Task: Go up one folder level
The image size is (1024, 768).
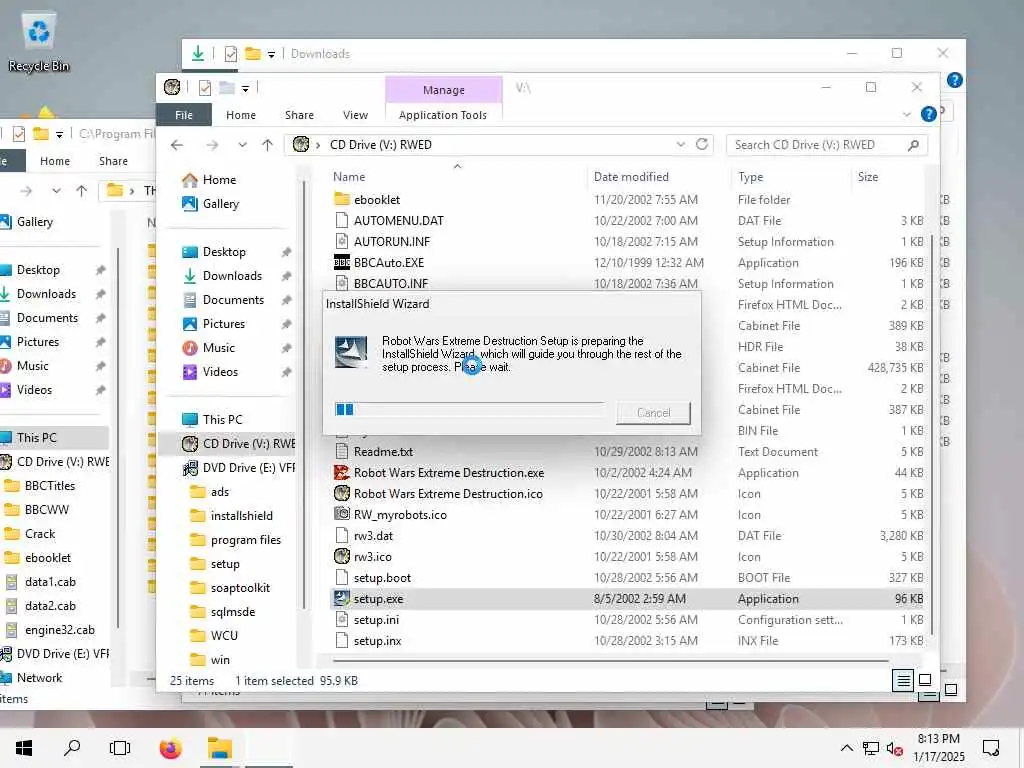Action: (x=267, y=145)
